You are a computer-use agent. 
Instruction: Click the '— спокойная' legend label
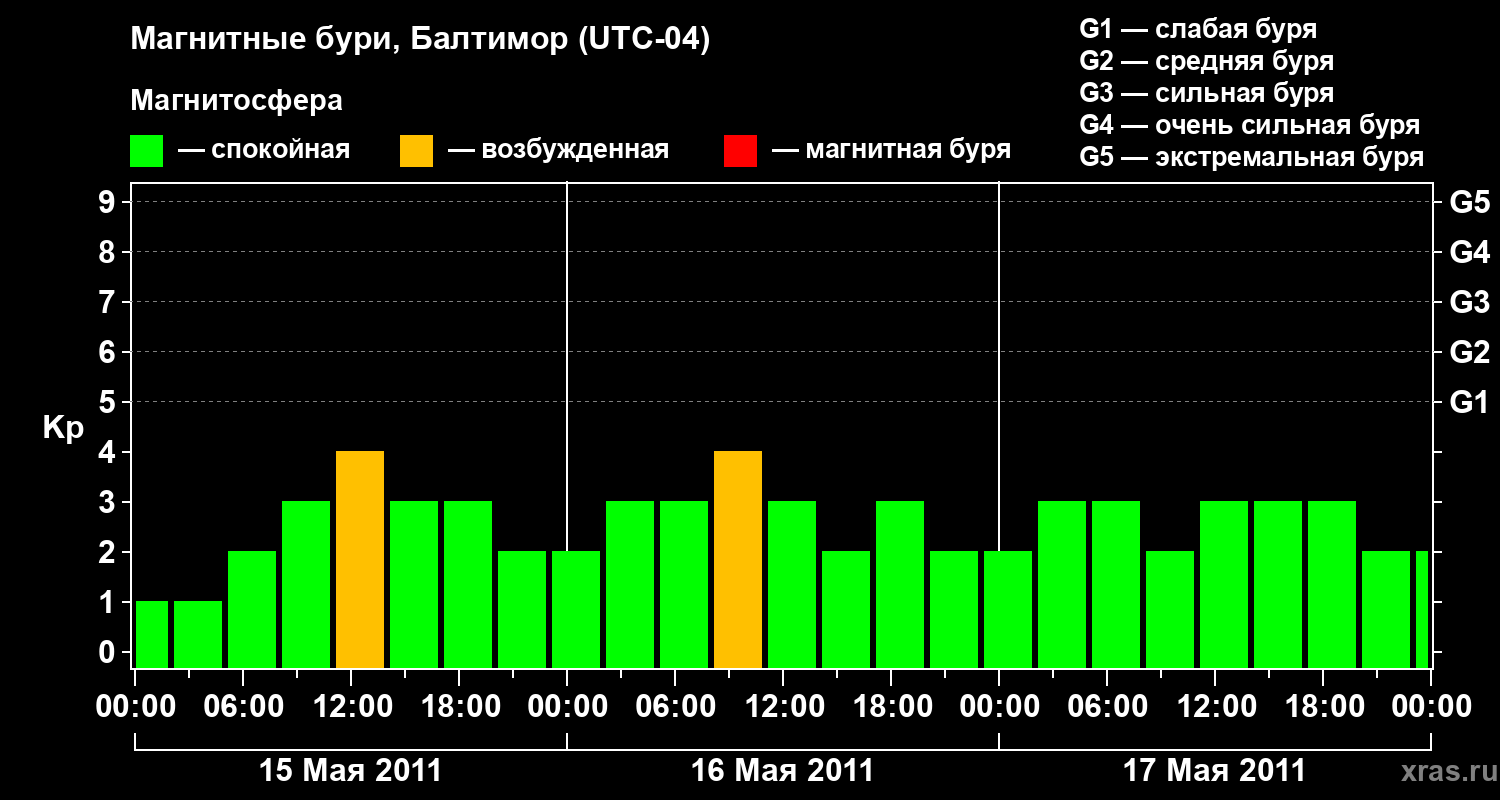pyautogui.click(x=264, y=150)
